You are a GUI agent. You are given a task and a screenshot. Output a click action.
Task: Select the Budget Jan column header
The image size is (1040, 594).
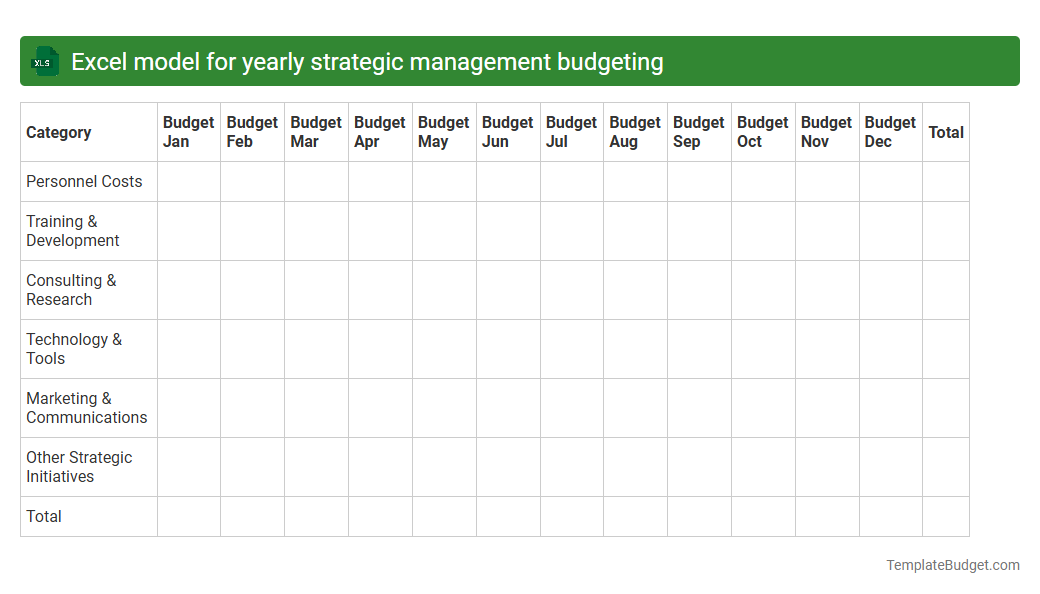coord(188,131)
